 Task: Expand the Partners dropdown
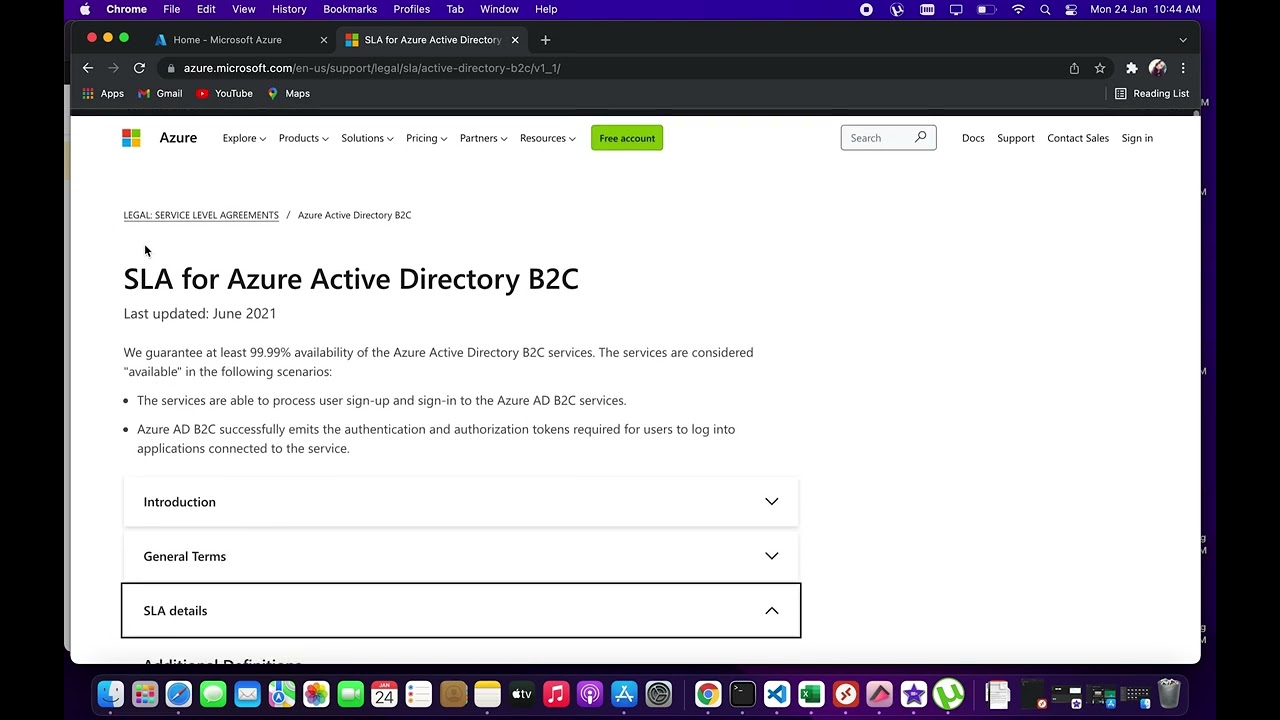[483, 138]
